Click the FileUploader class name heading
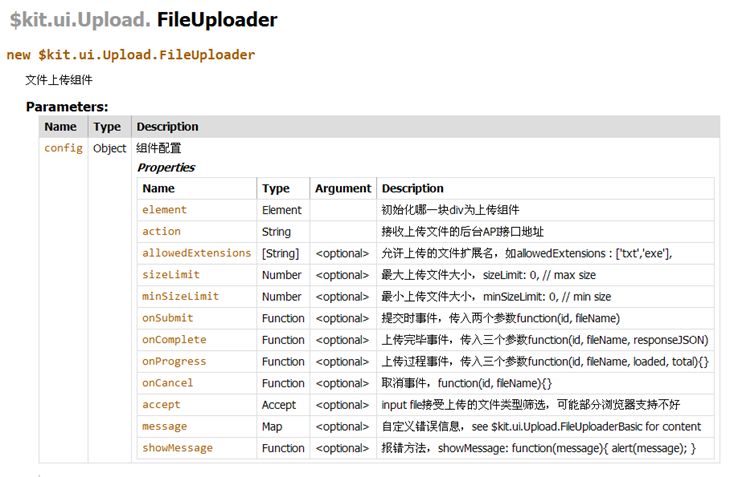The width and height of the screenshot is (734, 477). [217, 20]
